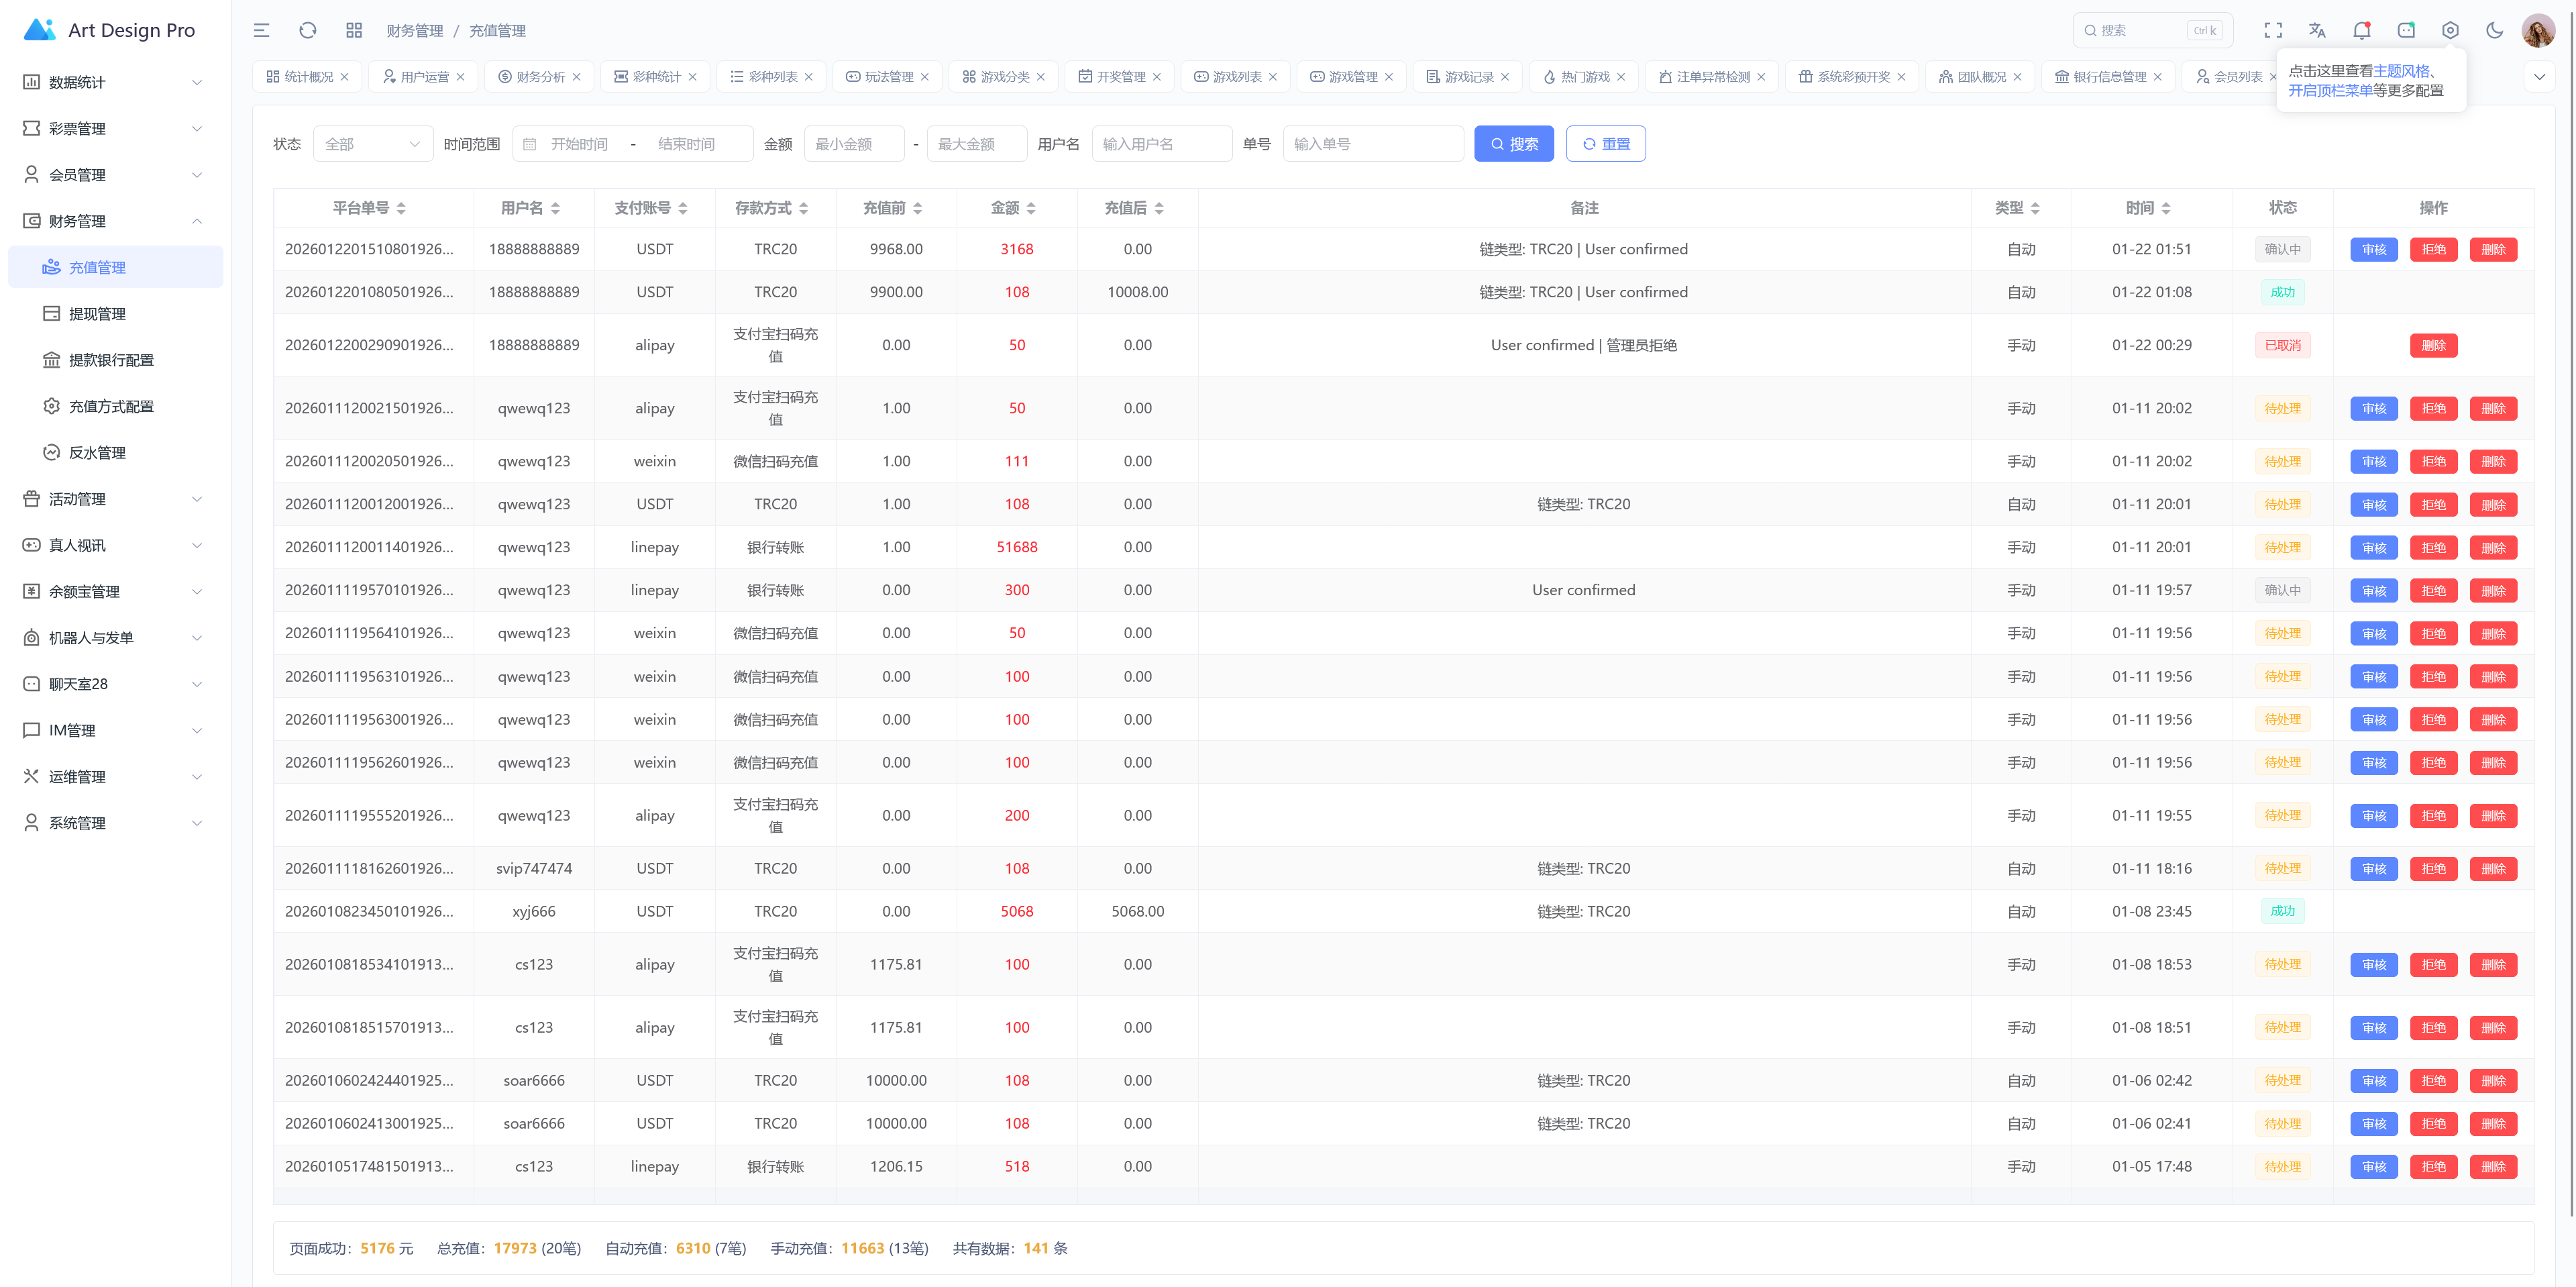
Task: Open the notifications bell
Action: click(2361, 30)
